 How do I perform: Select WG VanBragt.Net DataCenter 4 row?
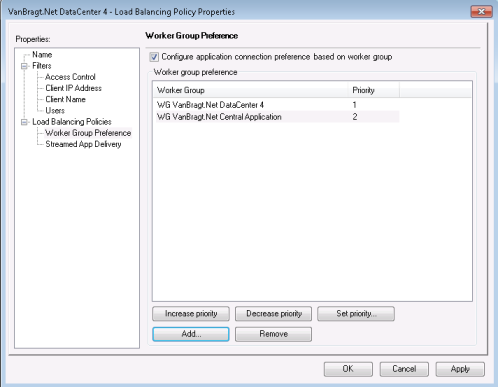[x=277, y=105]
